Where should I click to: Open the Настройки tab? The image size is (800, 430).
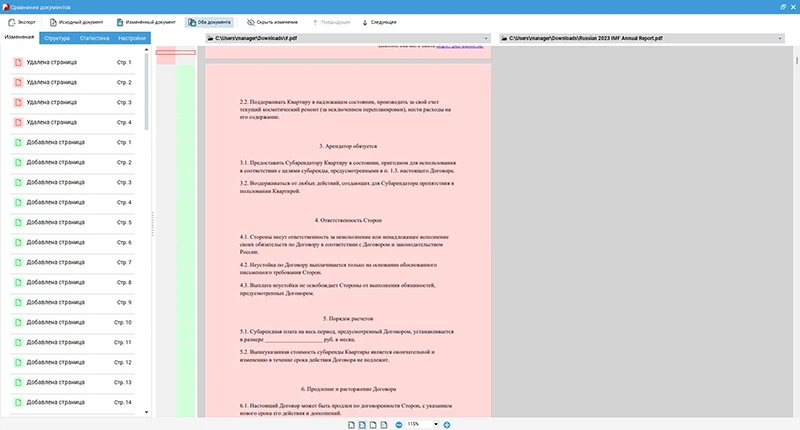click(132, 38)
